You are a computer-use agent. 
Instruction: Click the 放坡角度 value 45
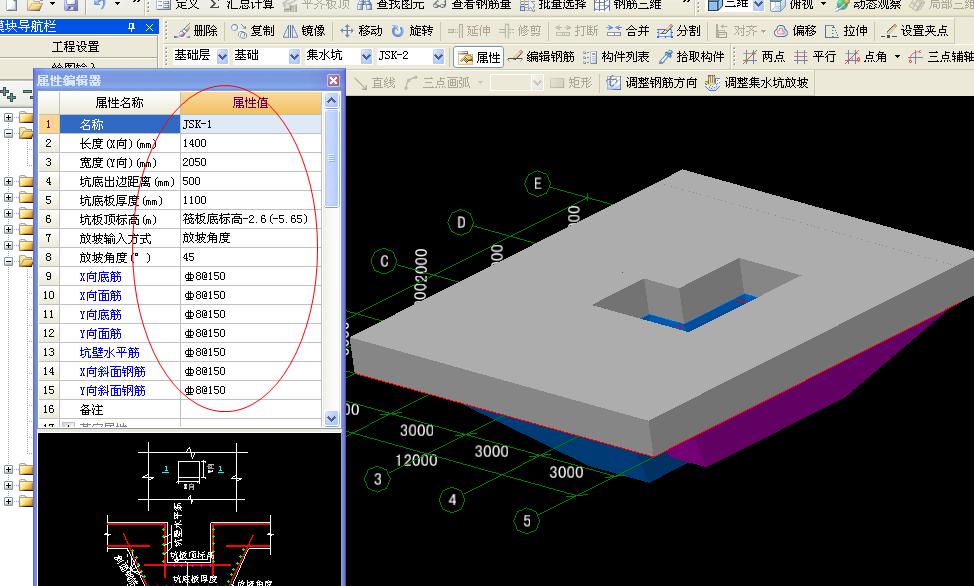[250, 257]
